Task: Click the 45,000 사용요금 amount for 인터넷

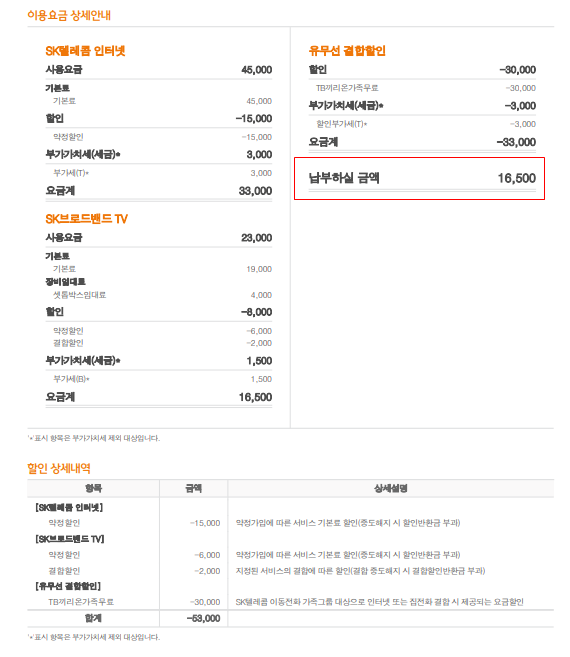Action: click(x=256, y=70)
